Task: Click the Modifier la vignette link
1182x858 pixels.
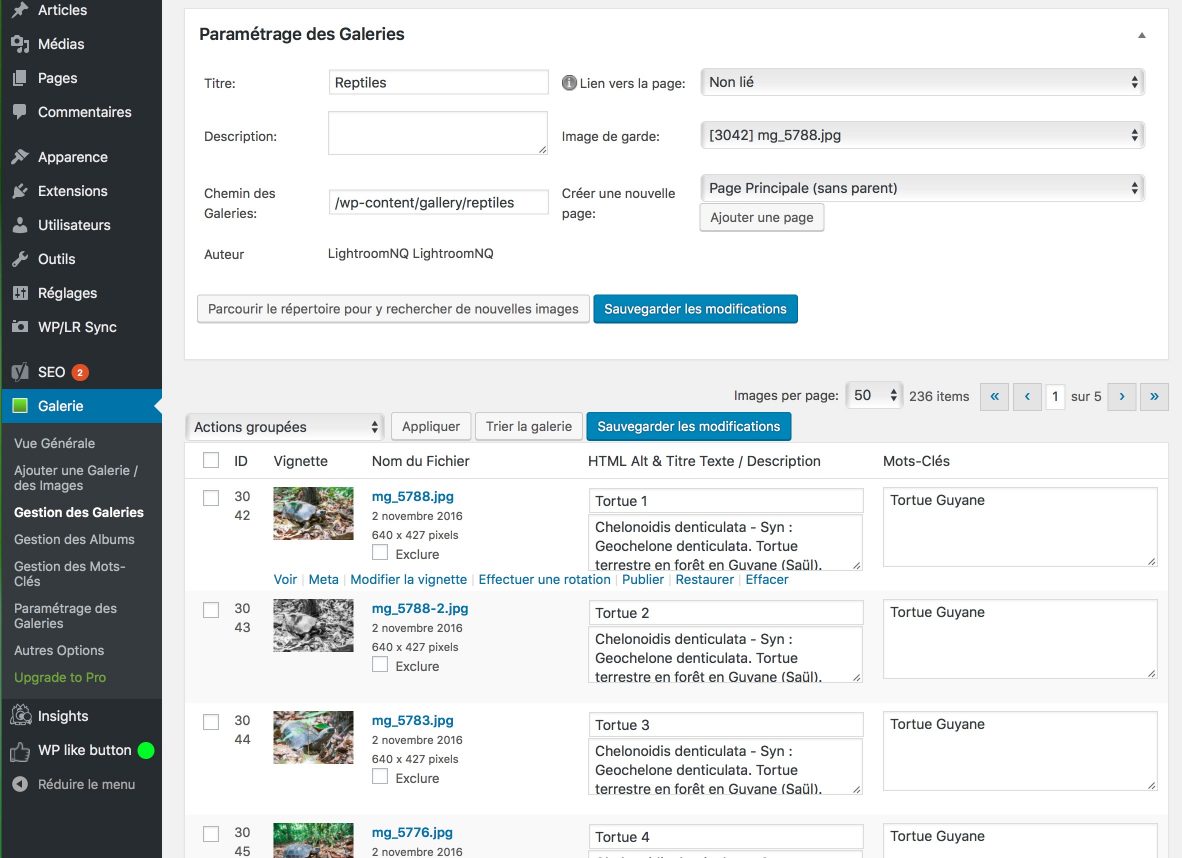Action: pos(408,579)
